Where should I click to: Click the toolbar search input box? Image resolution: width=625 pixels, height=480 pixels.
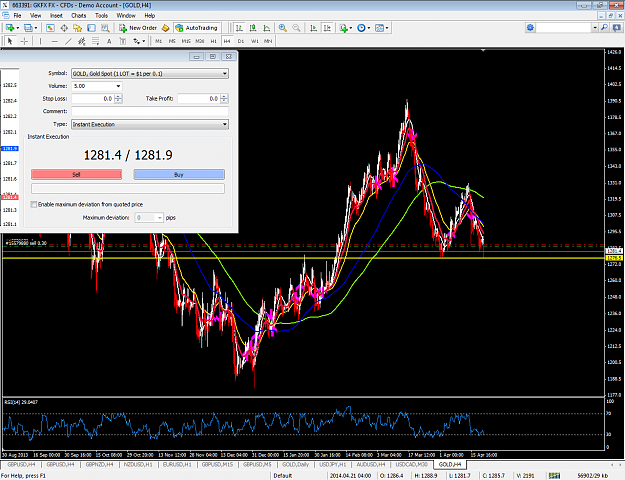pyautogui.click(x=564, y=28)
